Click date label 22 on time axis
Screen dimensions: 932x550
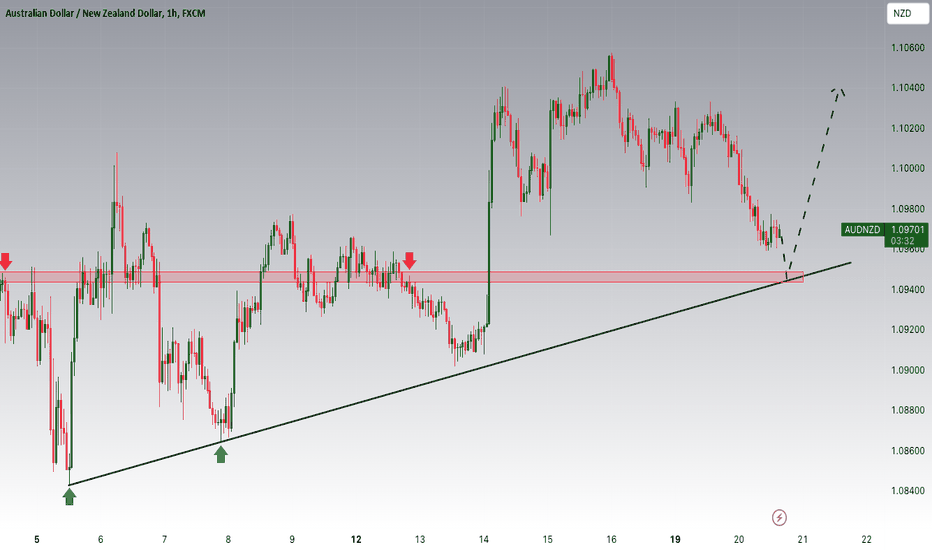coord(867,539)
